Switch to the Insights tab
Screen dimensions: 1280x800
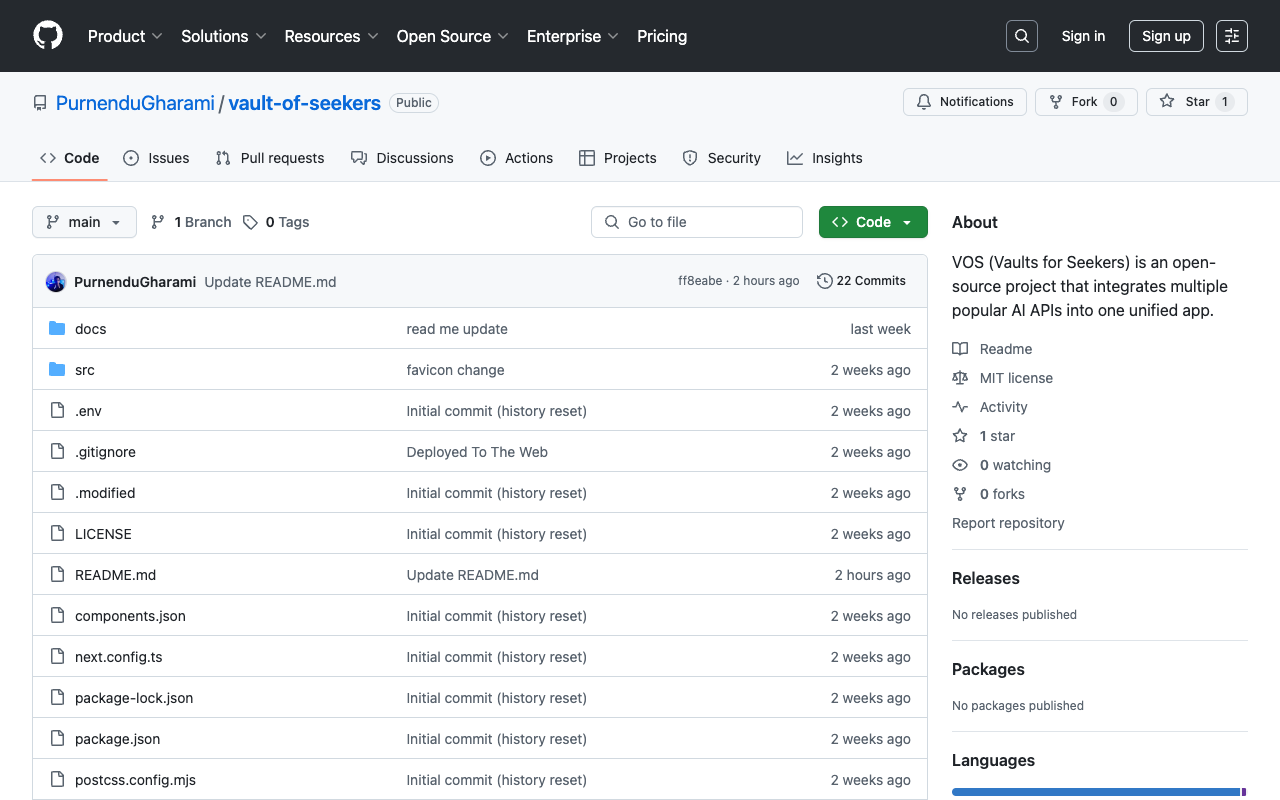(x=824, y=157)
